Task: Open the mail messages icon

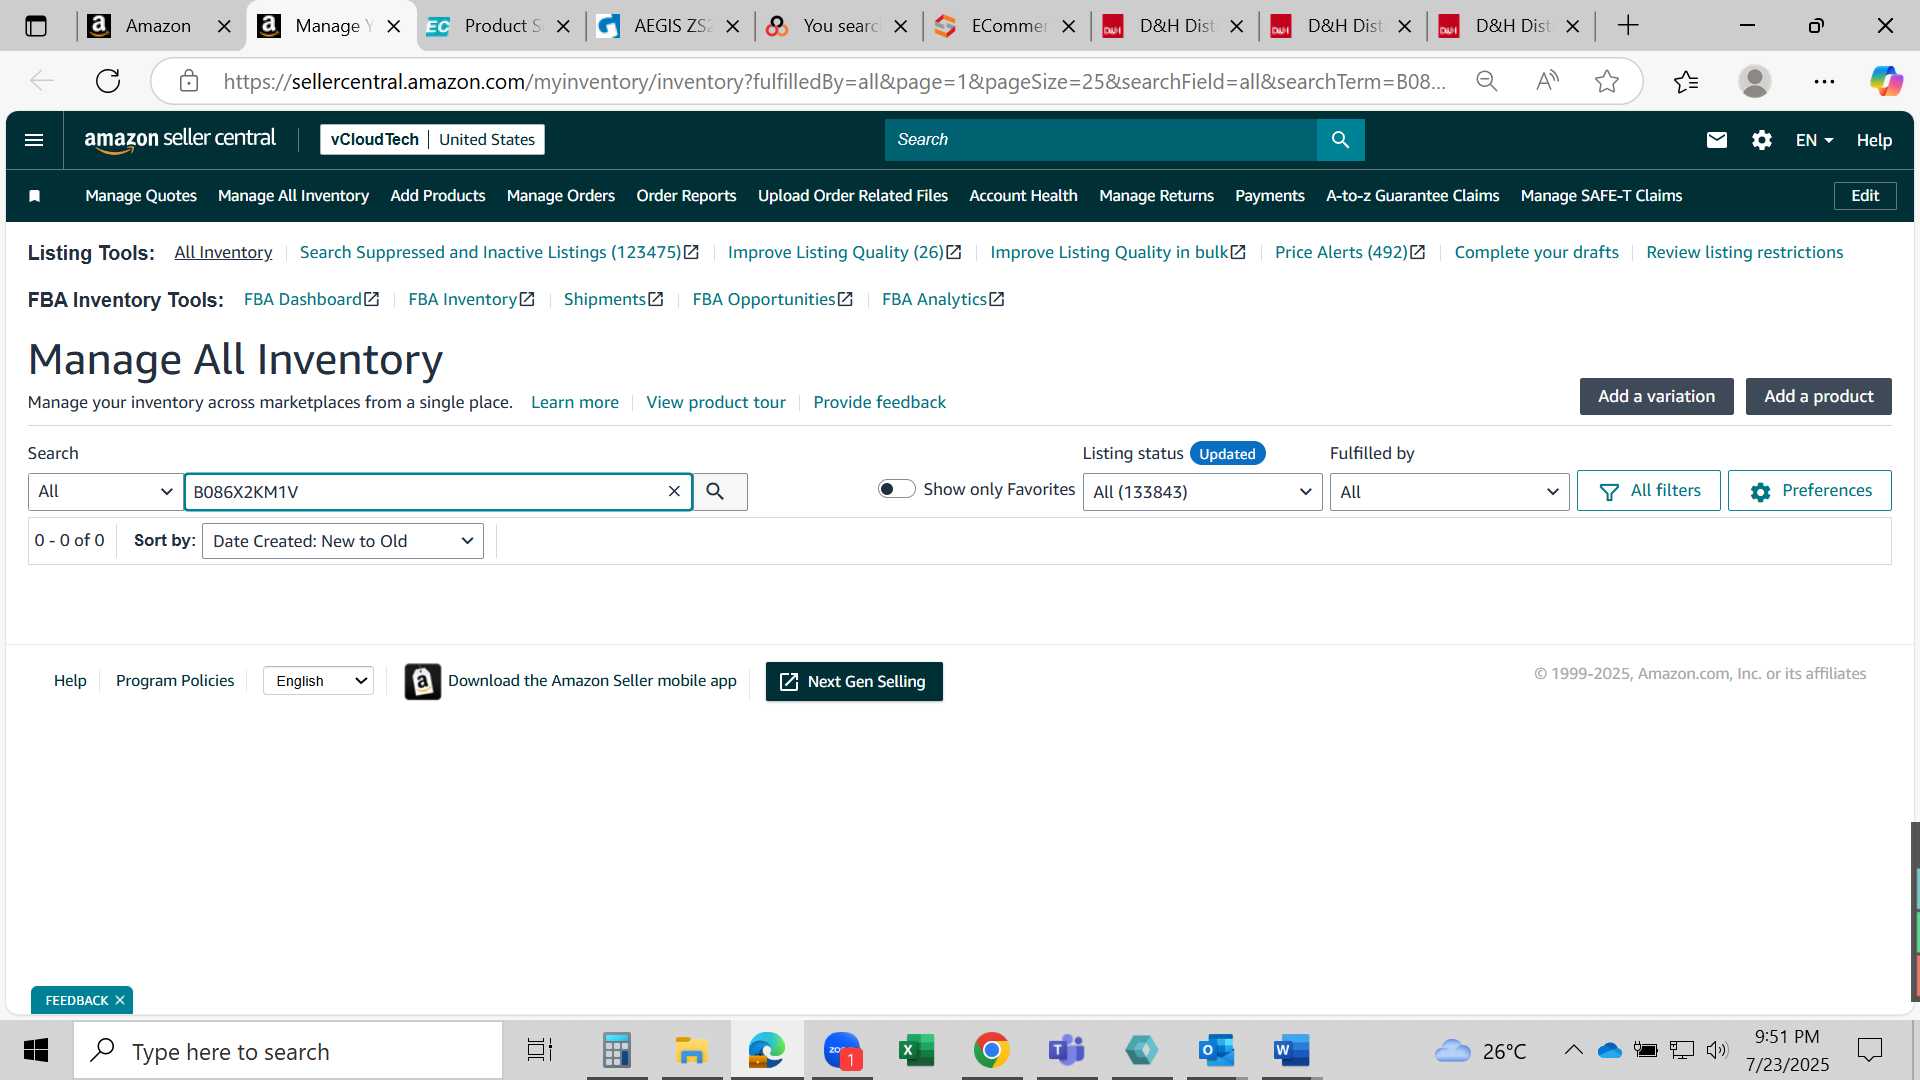Action: pos(1716,140)
